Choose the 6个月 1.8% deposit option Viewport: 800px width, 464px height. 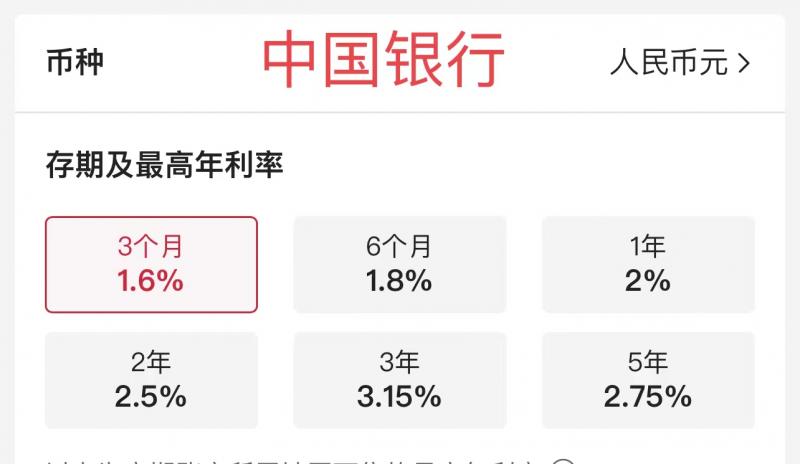(x=399, y=264)
